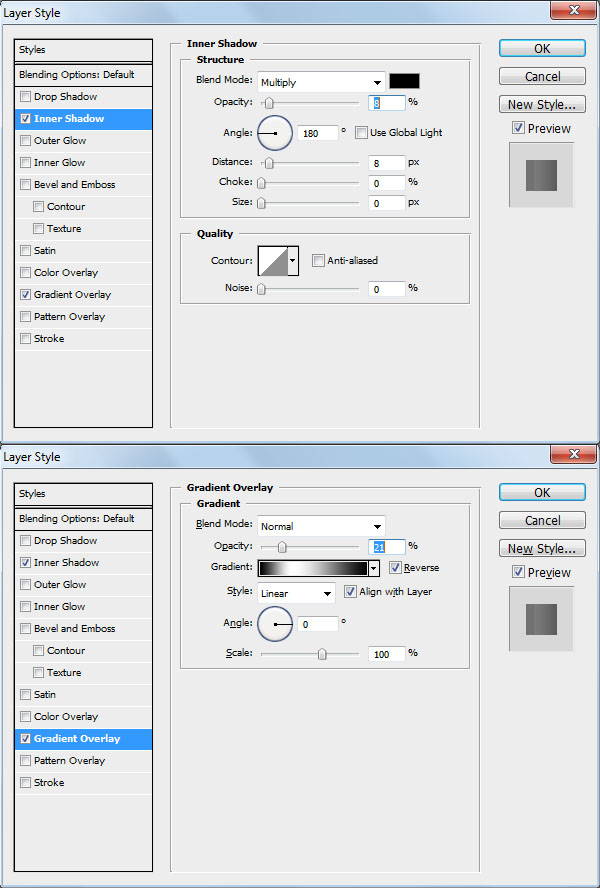Click the Gradient angle 0 input field
The height and width of the screenshot is (888, 600).
coord(317,624)
